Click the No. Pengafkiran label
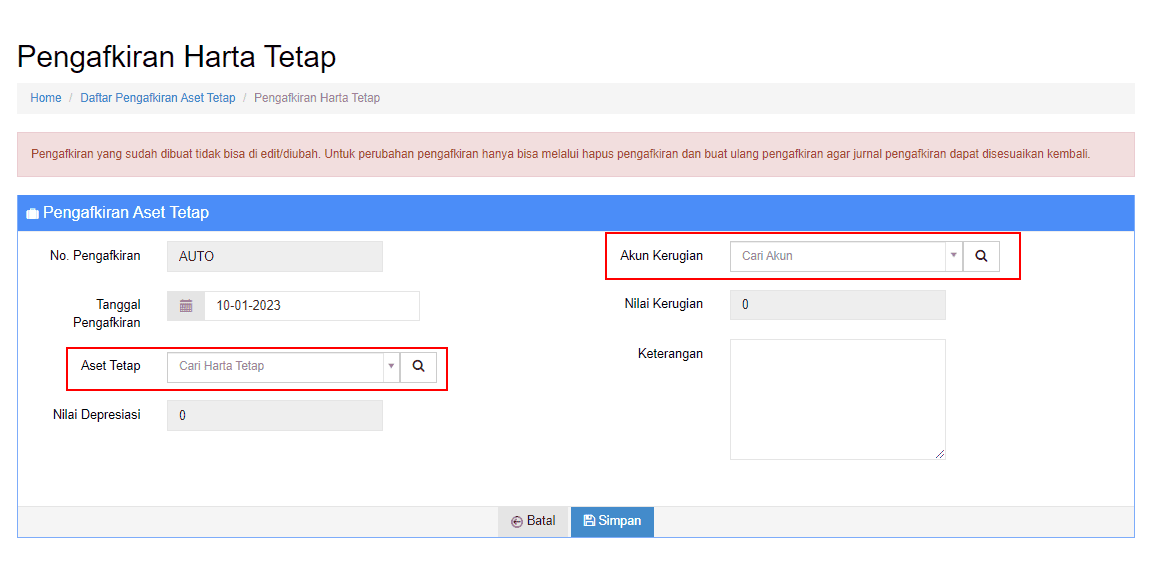1153x573 pixels. [95, 256]
